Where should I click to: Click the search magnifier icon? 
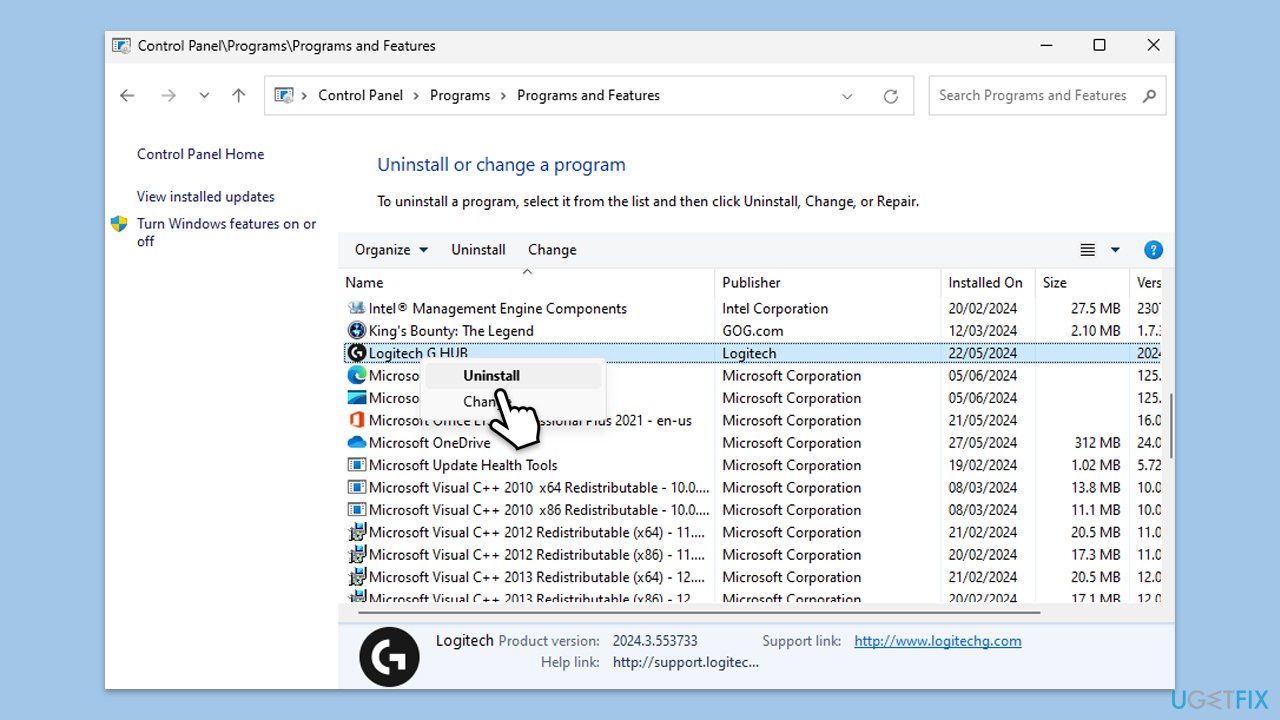(x=1149, y=96)
